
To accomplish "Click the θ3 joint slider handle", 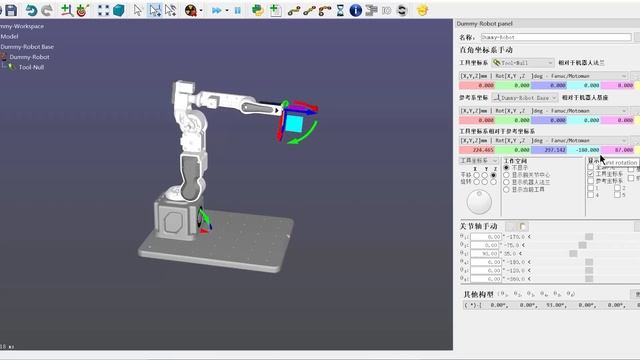I will pyautogui.click(x=573, y=254).
